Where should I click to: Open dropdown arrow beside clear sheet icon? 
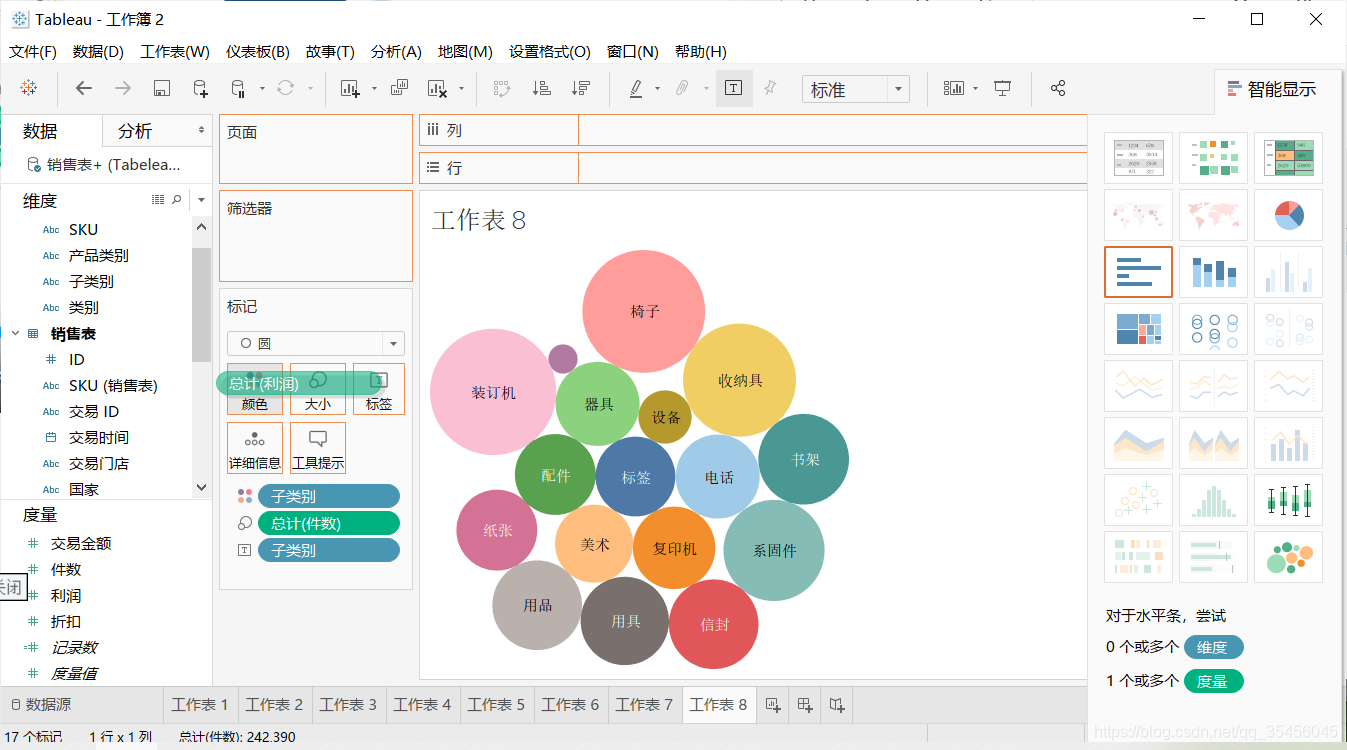[462, 89]
